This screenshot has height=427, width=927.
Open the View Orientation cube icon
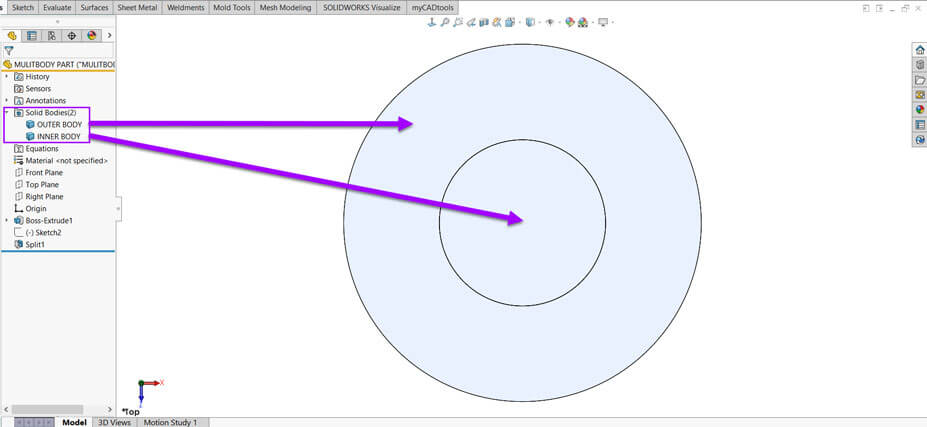(510, 22)
